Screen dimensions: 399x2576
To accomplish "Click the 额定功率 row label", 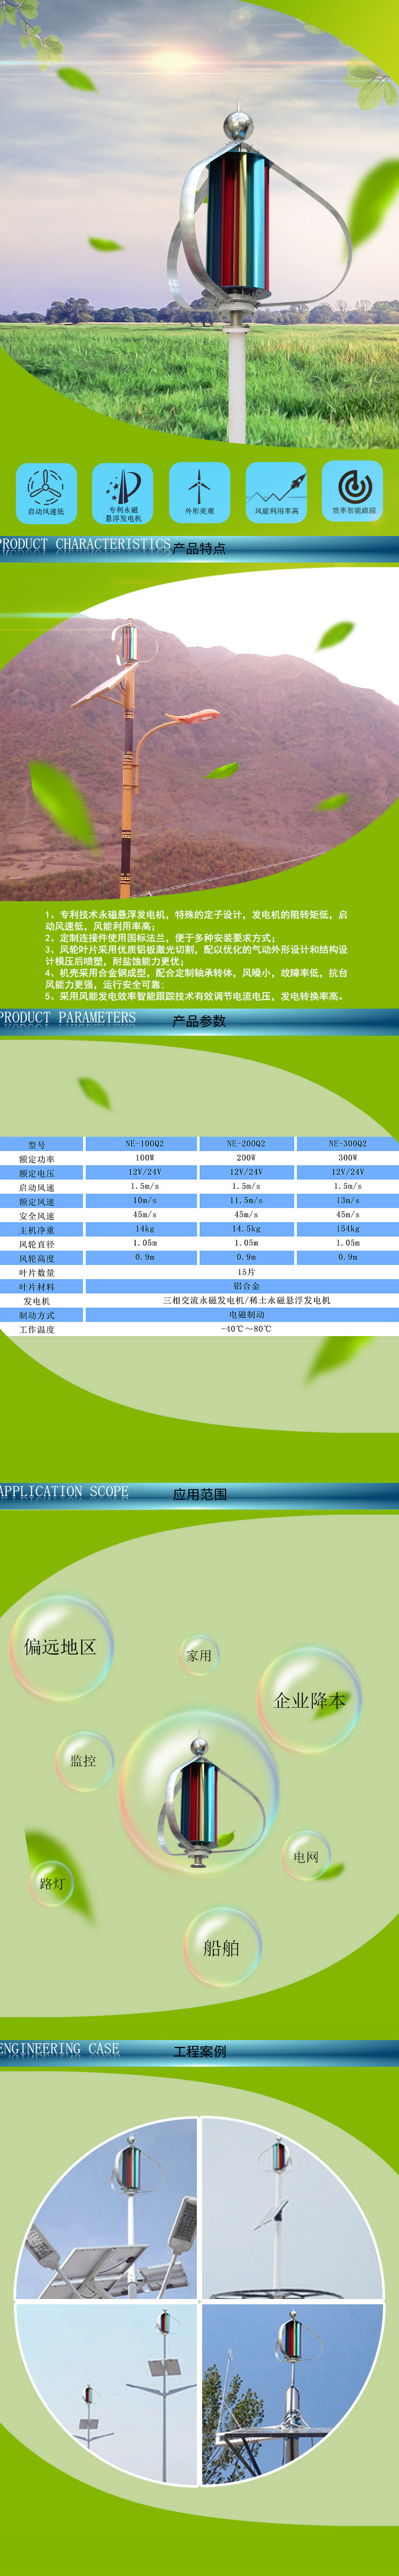I will (x=37, y=1158).
